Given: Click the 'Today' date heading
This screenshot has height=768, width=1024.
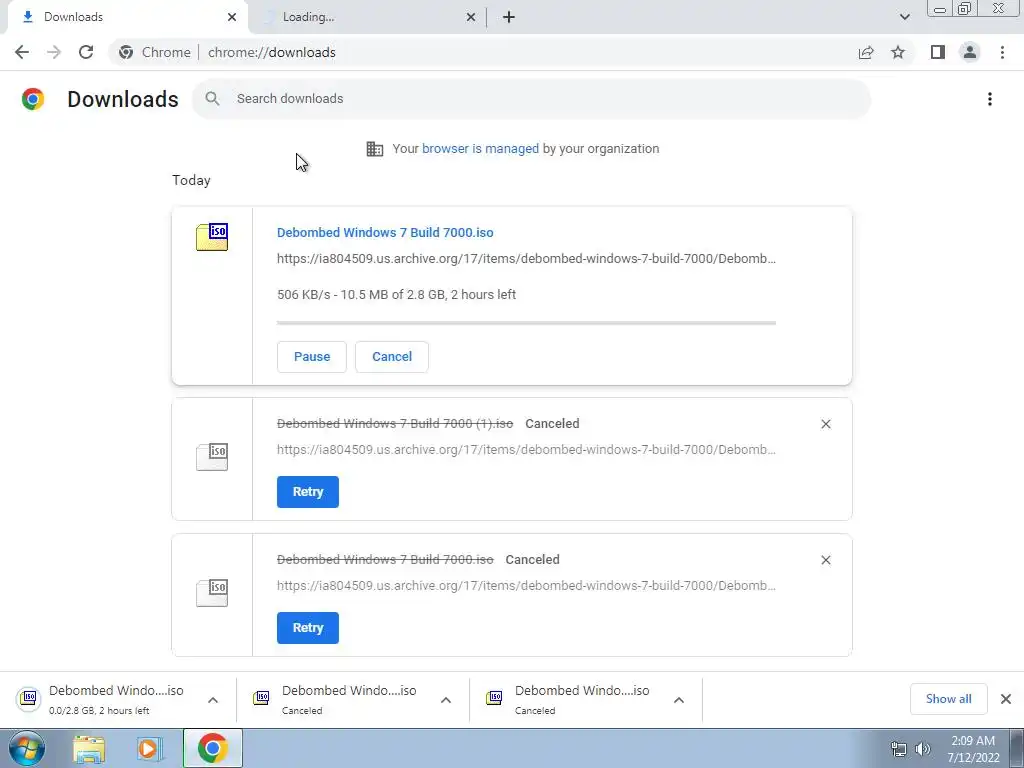Looking at the screenshot, I should [x=191, y=180].
